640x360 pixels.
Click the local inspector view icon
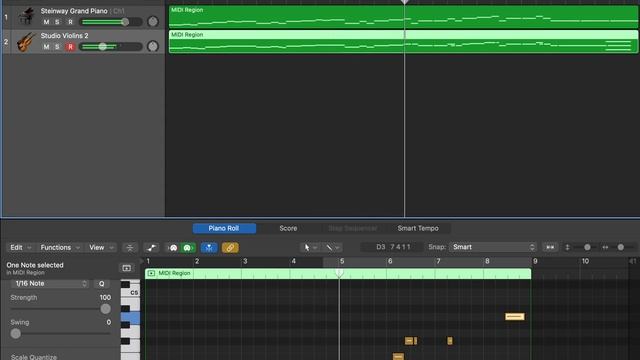coord(127,268)
